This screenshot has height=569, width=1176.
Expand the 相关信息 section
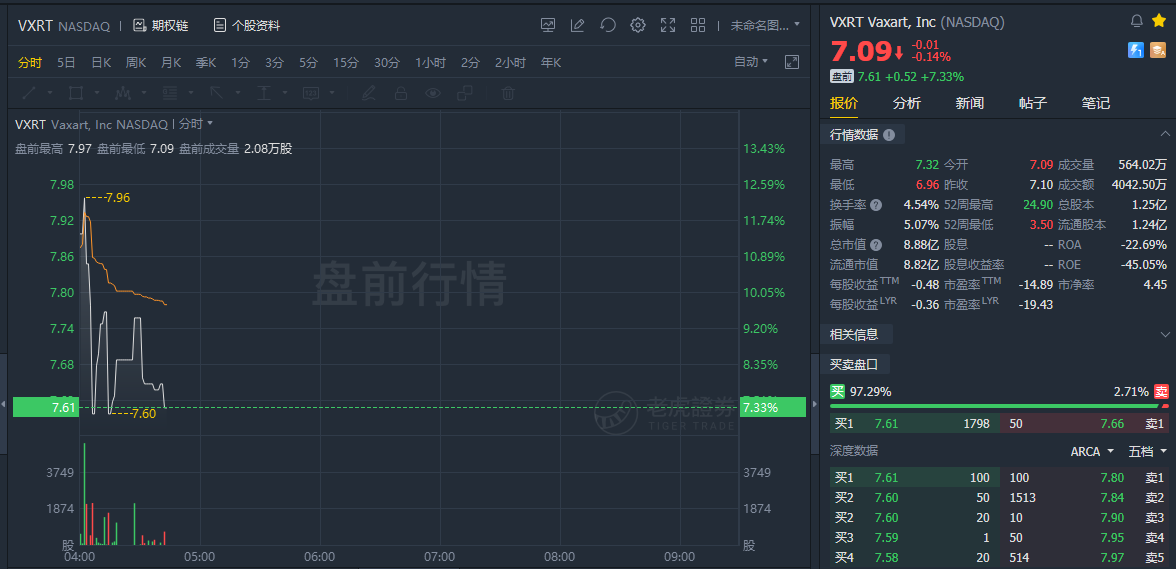(x=1165, y=334)
